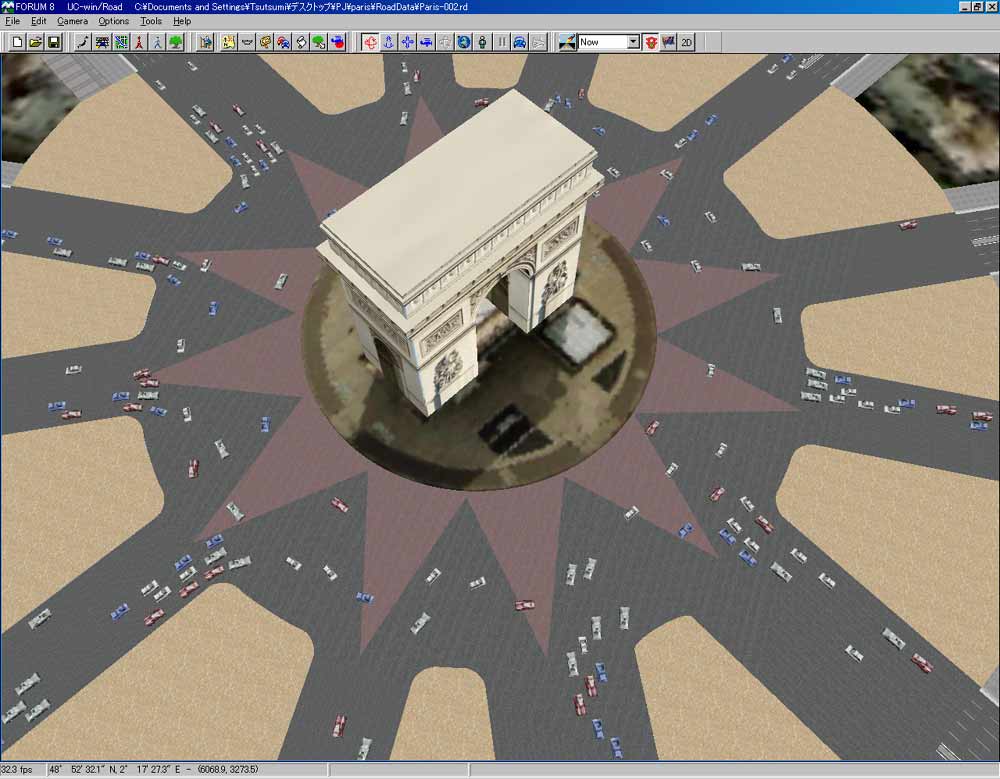Click the blue and red blob icon
1000x779 pixels.
point(337,42)
